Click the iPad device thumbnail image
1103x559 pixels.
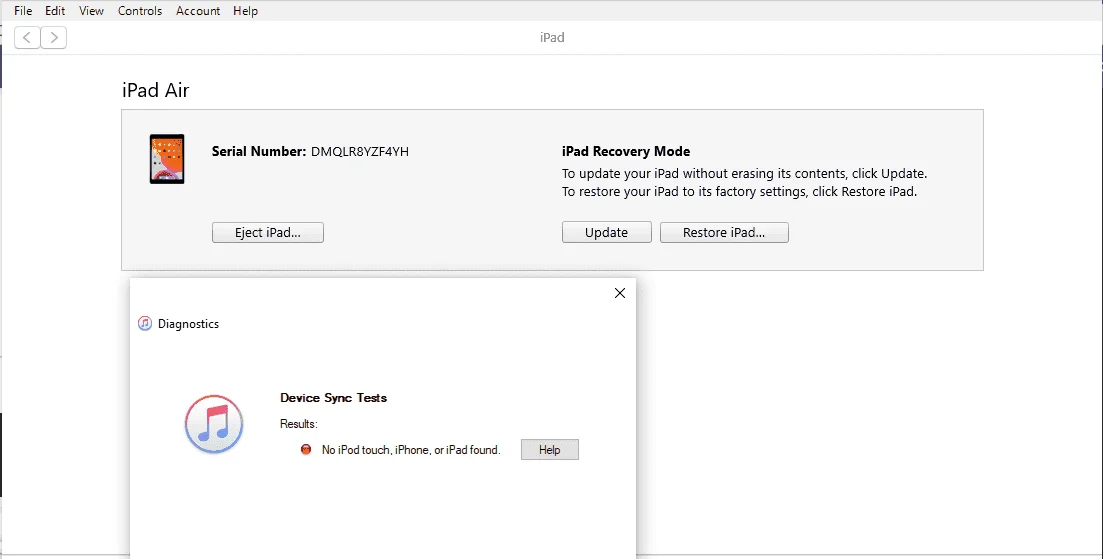coord(167,159)
